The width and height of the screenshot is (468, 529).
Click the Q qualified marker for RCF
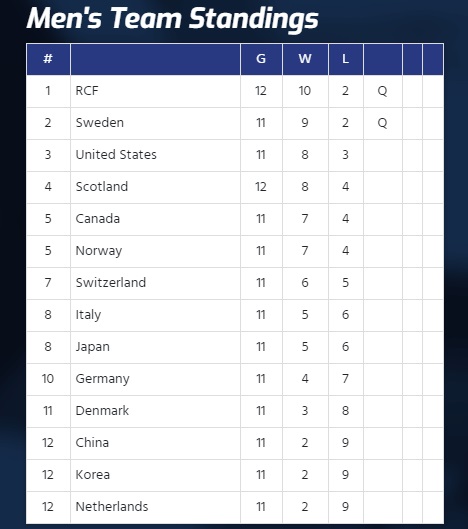click(382, 91)
